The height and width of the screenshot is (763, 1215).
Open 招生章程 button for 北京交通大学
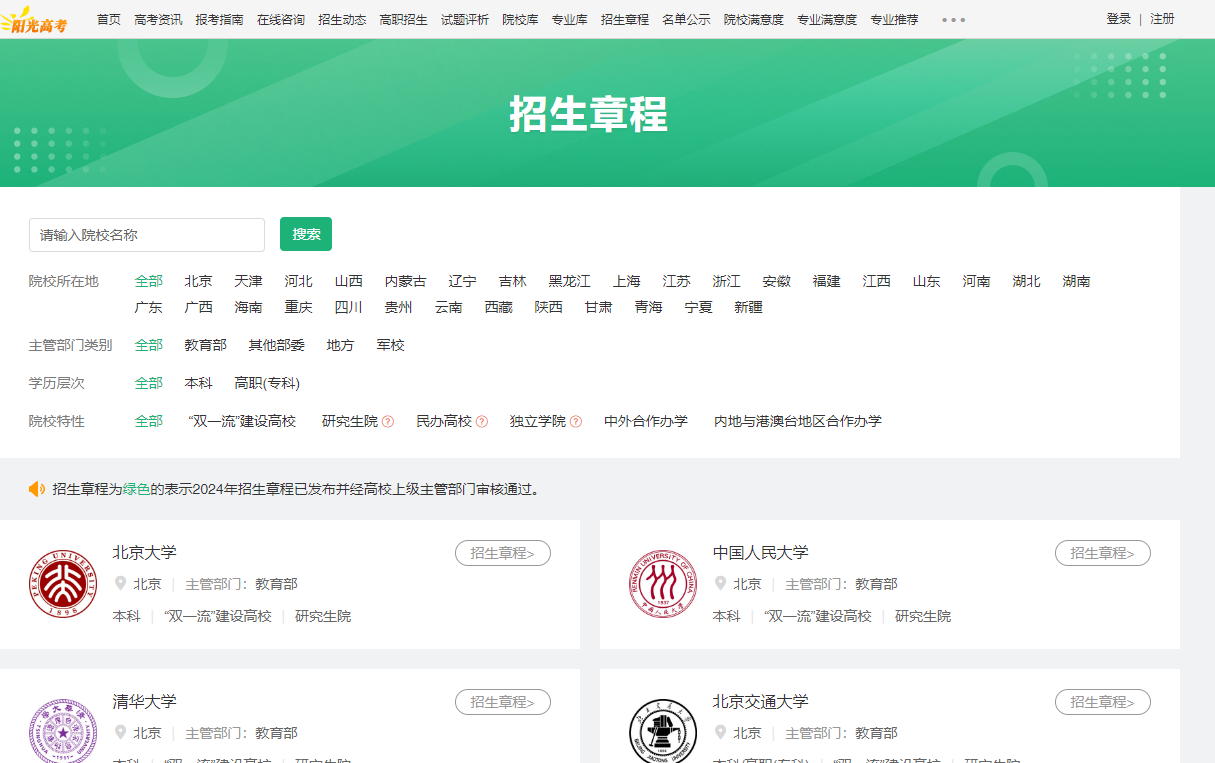click(x=1103, y=702)
